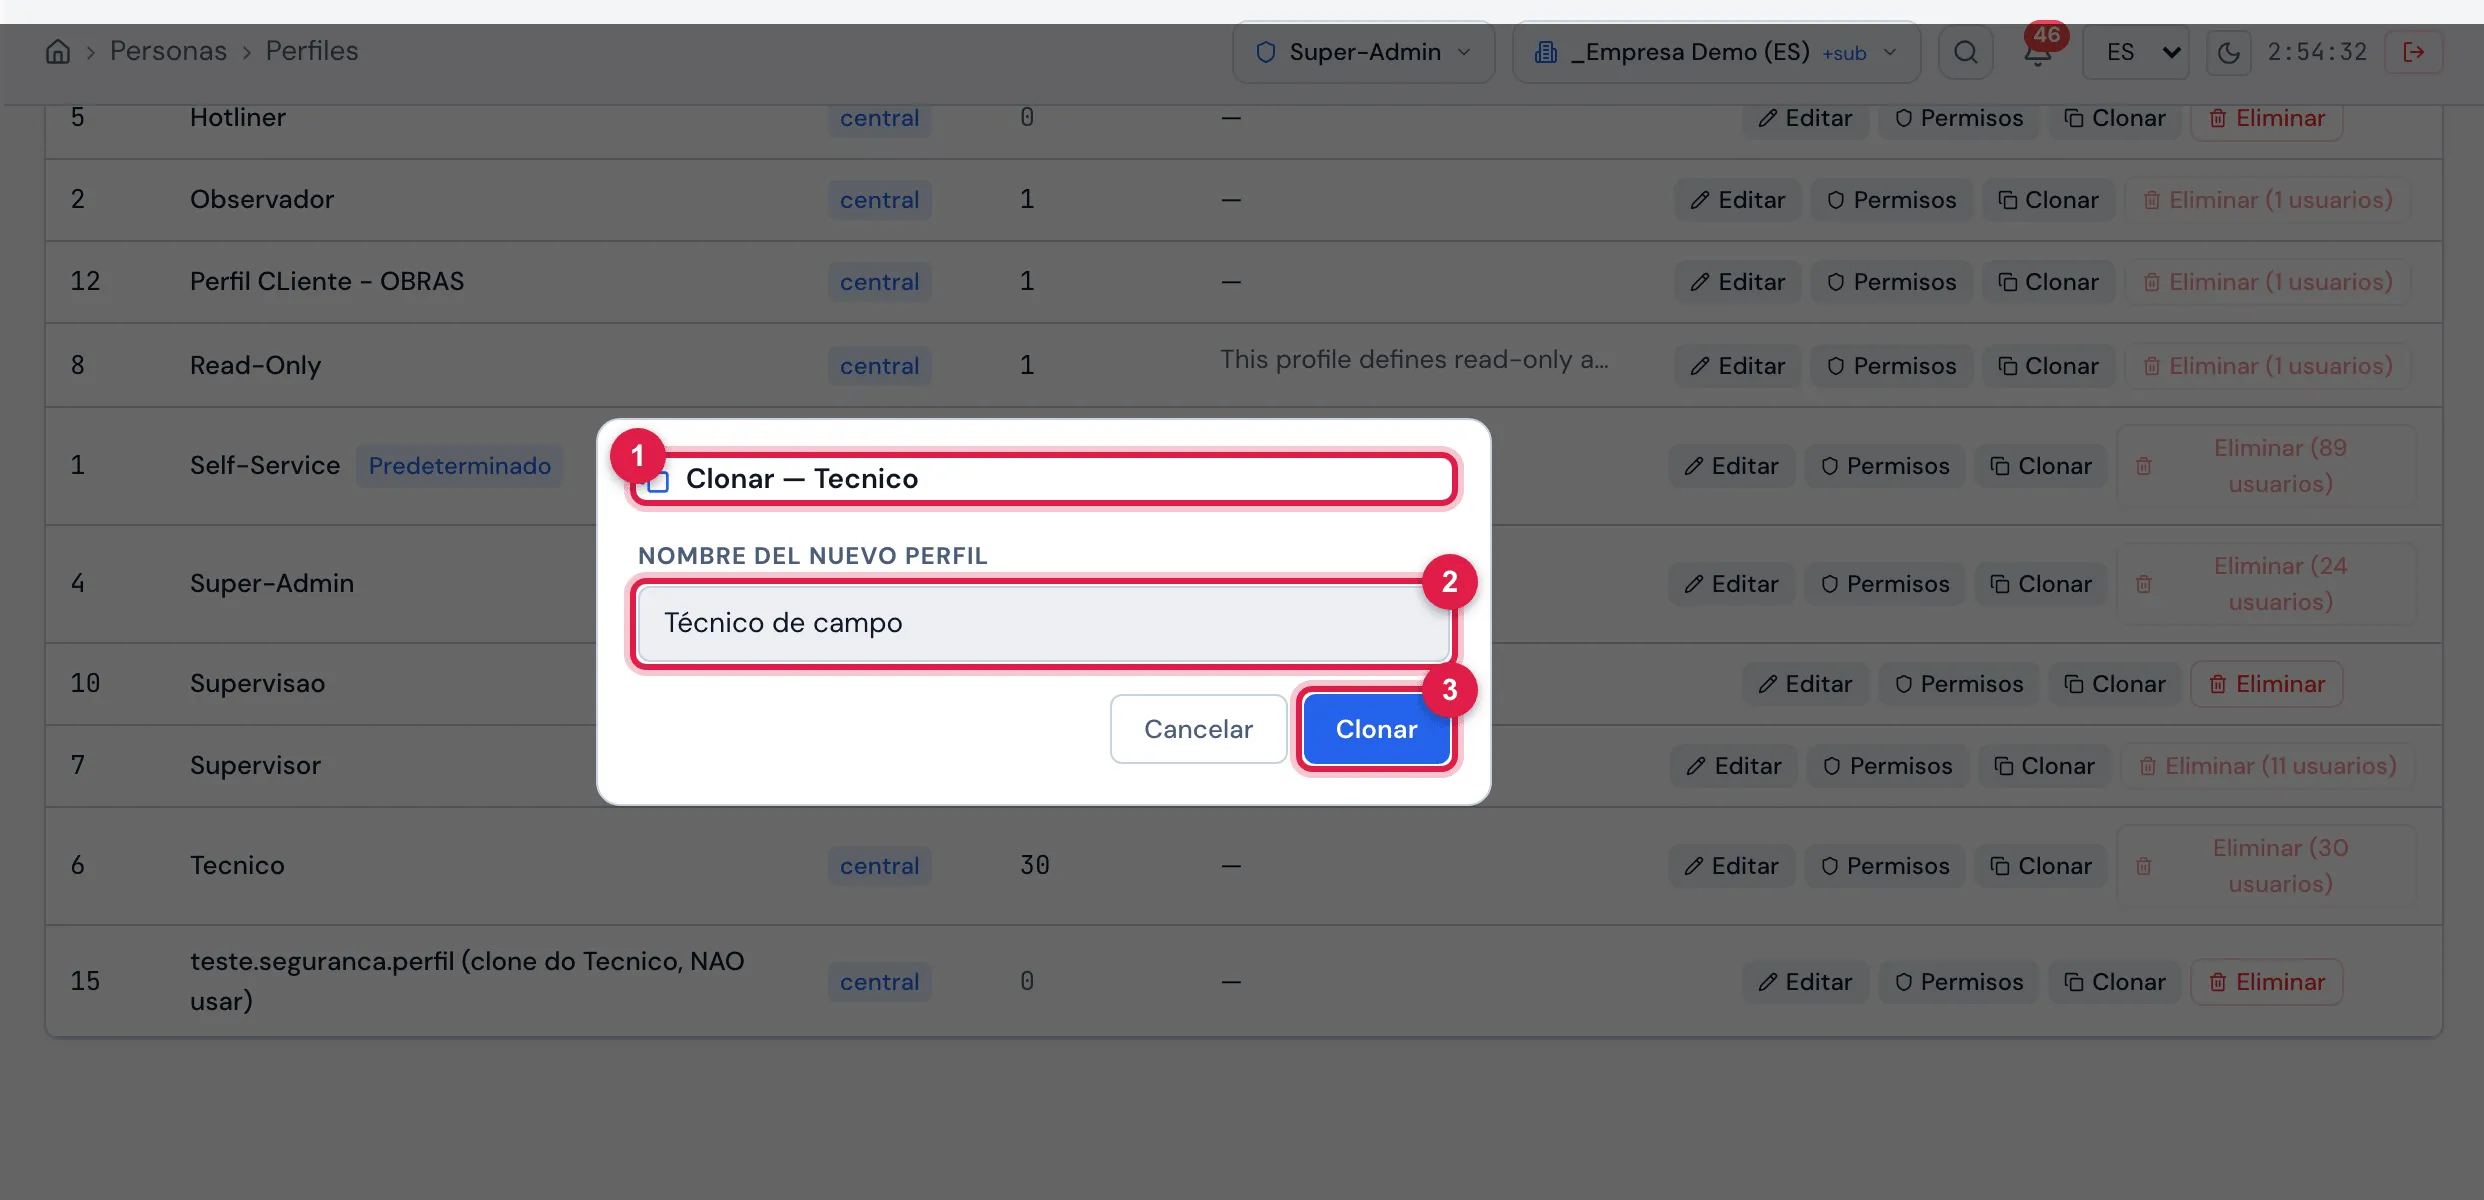Click trash icon for Super-Admin row
The width and height of the screenshot is (2484, 1200).
[x=2144, y=584]
